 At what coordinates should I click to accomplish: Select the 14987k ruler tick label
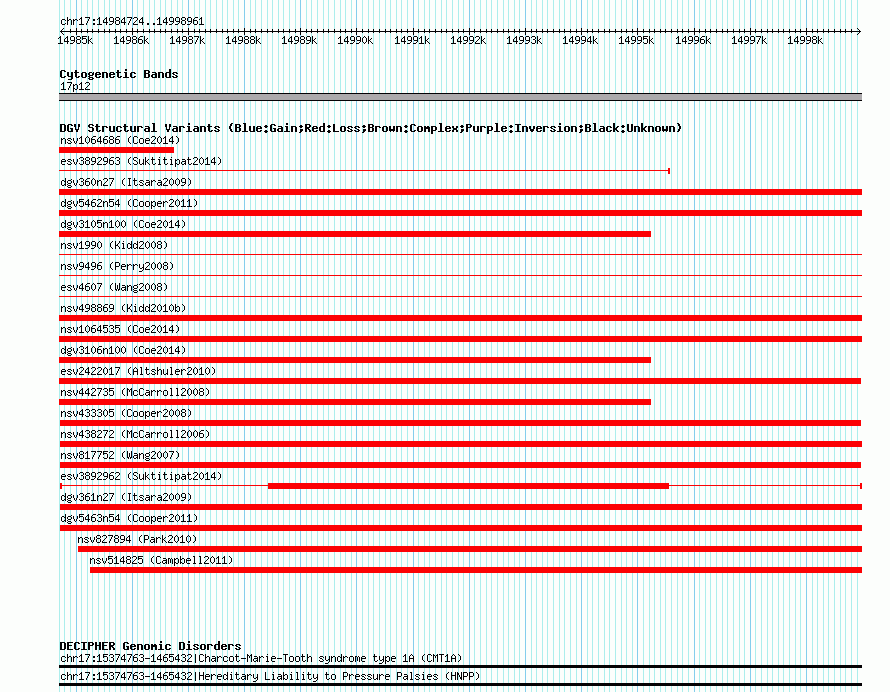[x=187, y=40]
